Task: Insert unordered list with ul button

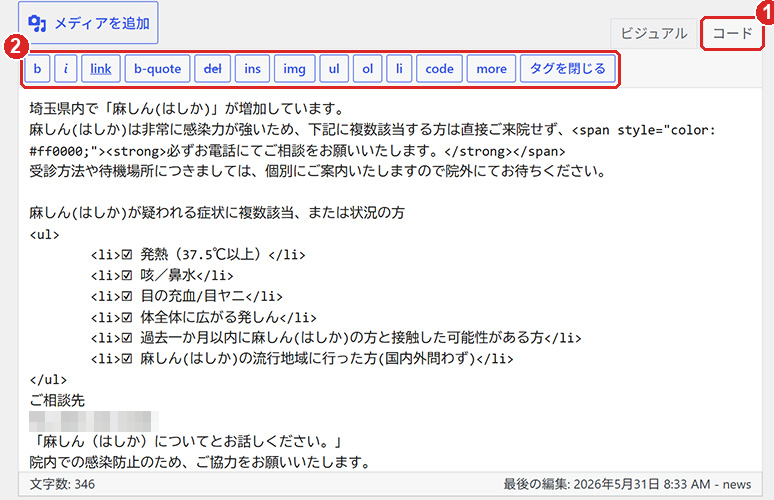Action: click(x=334, y=69)
